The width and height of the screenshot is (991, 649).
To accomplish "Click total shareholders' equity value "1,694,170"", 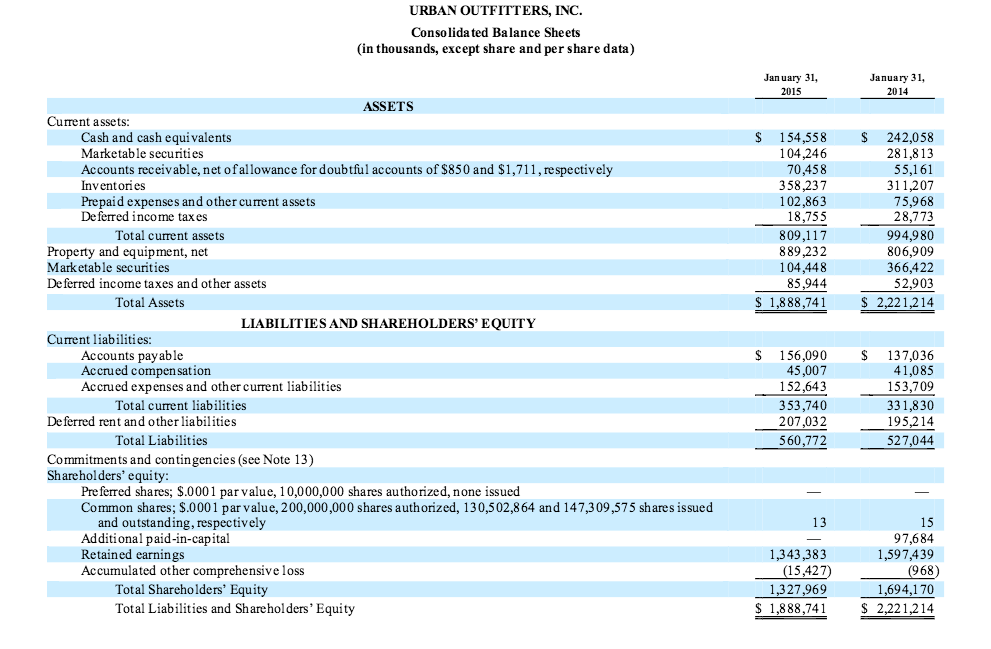I will [x=905, y=589].
